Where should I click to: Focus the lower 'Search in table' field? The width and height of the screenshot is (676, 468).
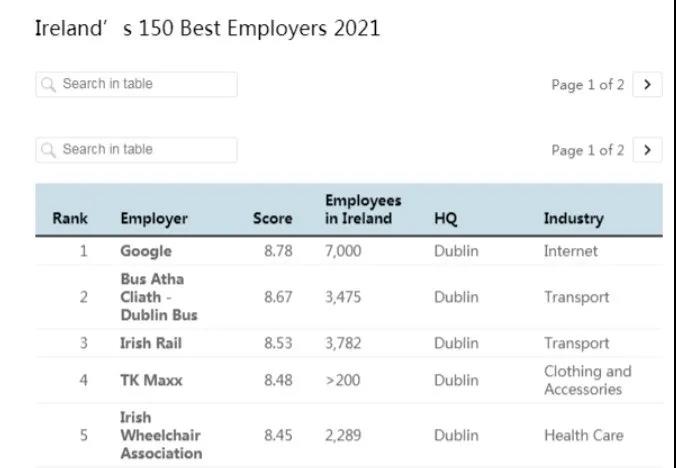point(145,150)
